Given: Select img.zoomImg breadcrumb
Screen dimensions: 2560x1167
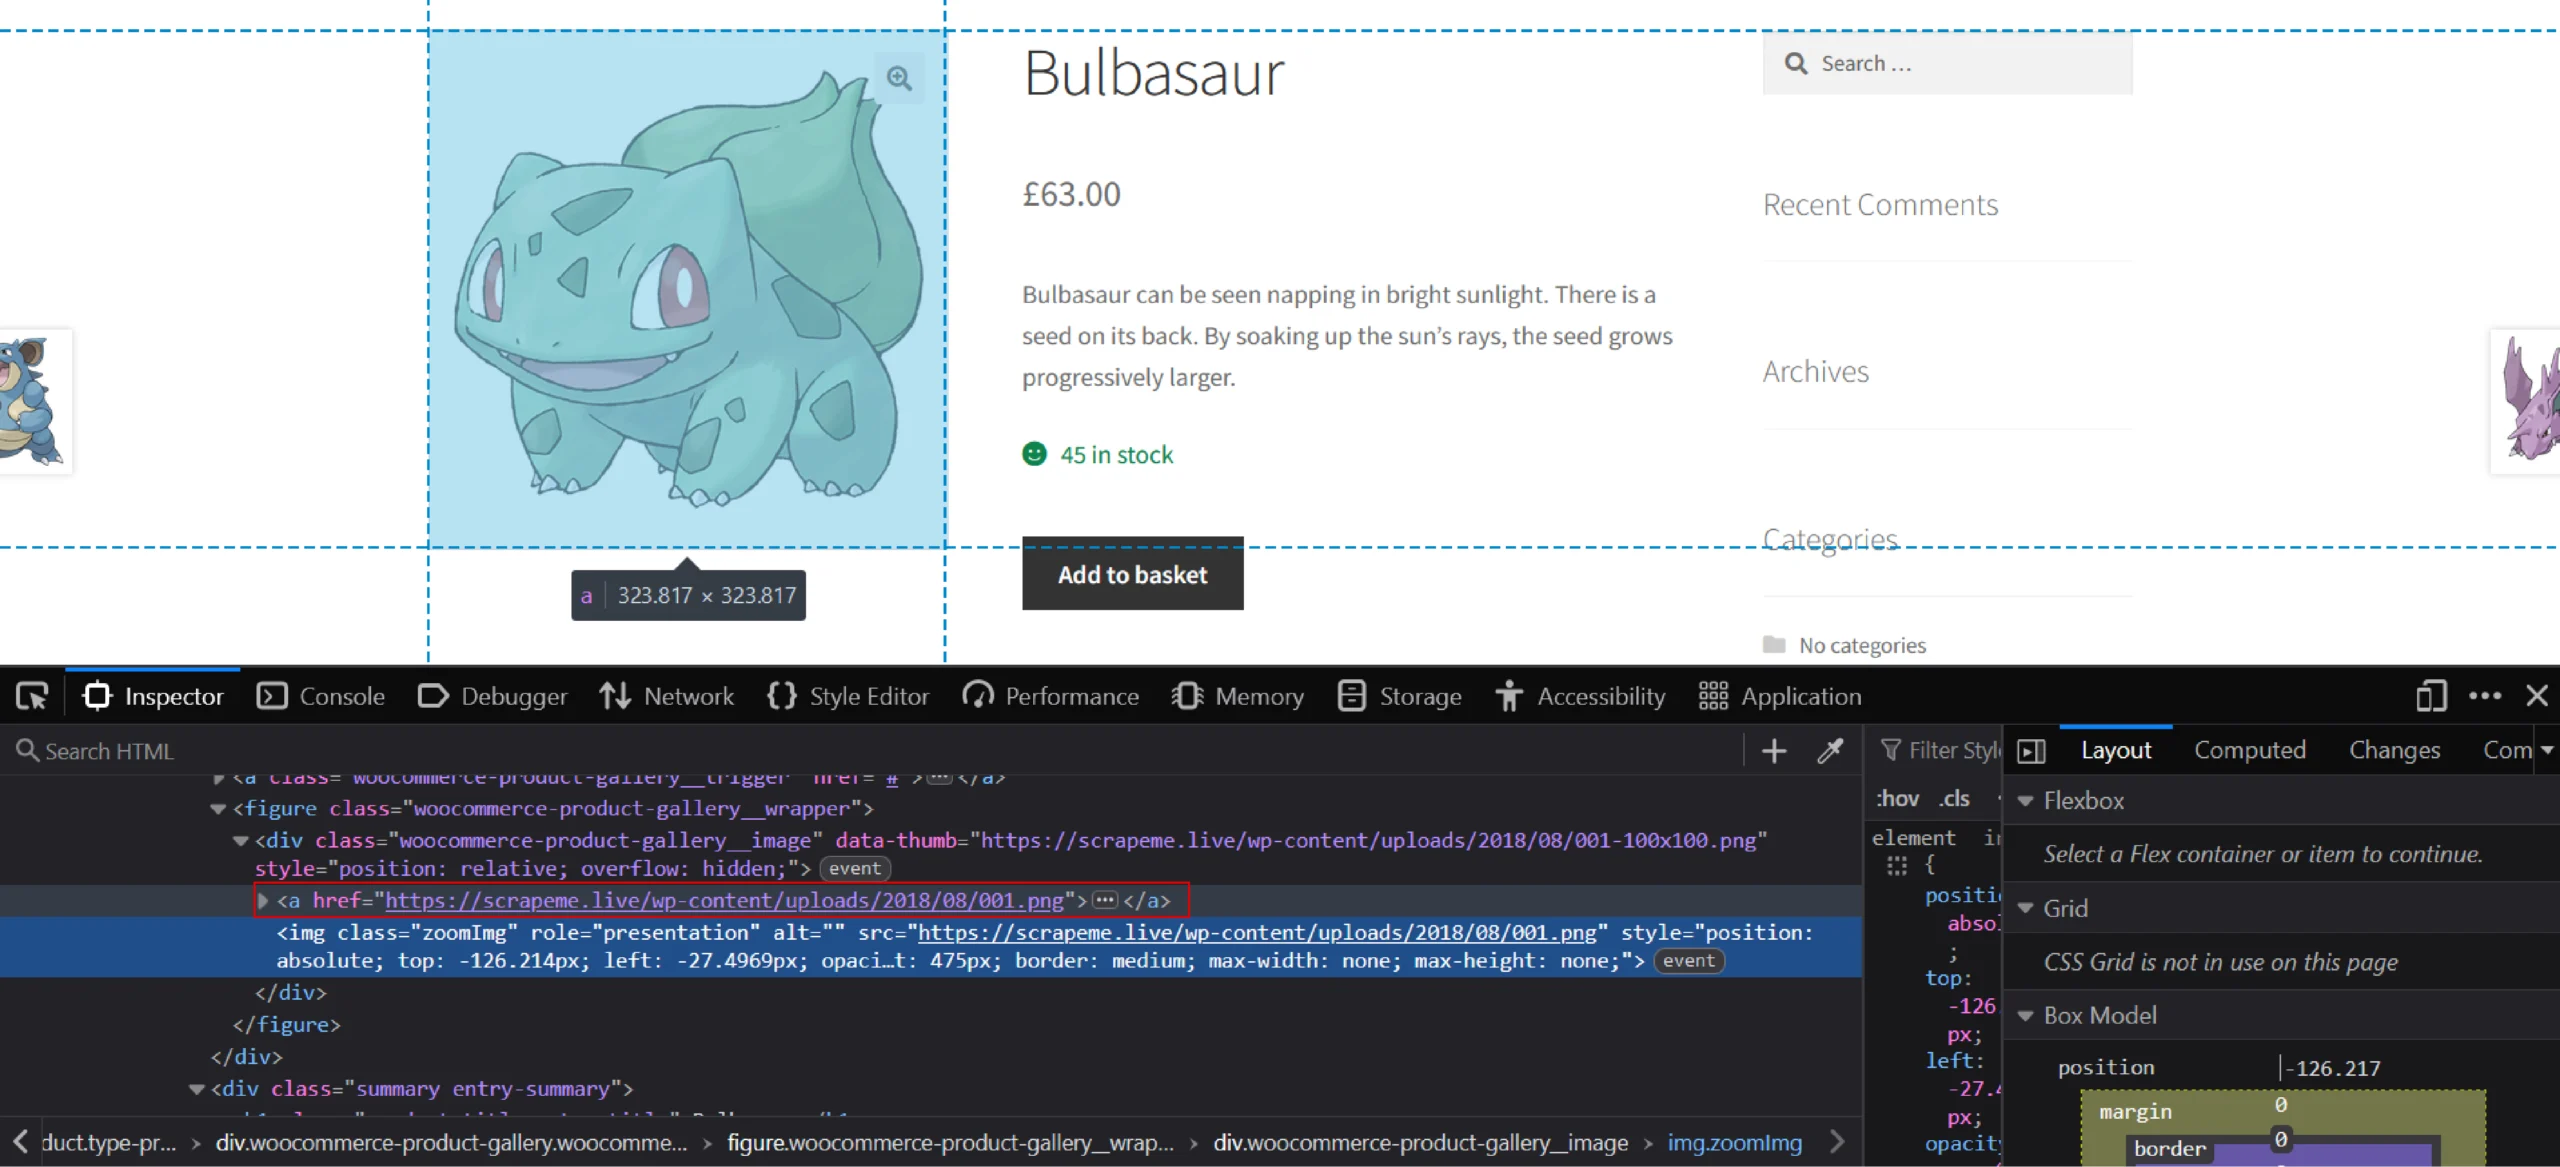Looking at the screenshot, I should [1735, 1142].
